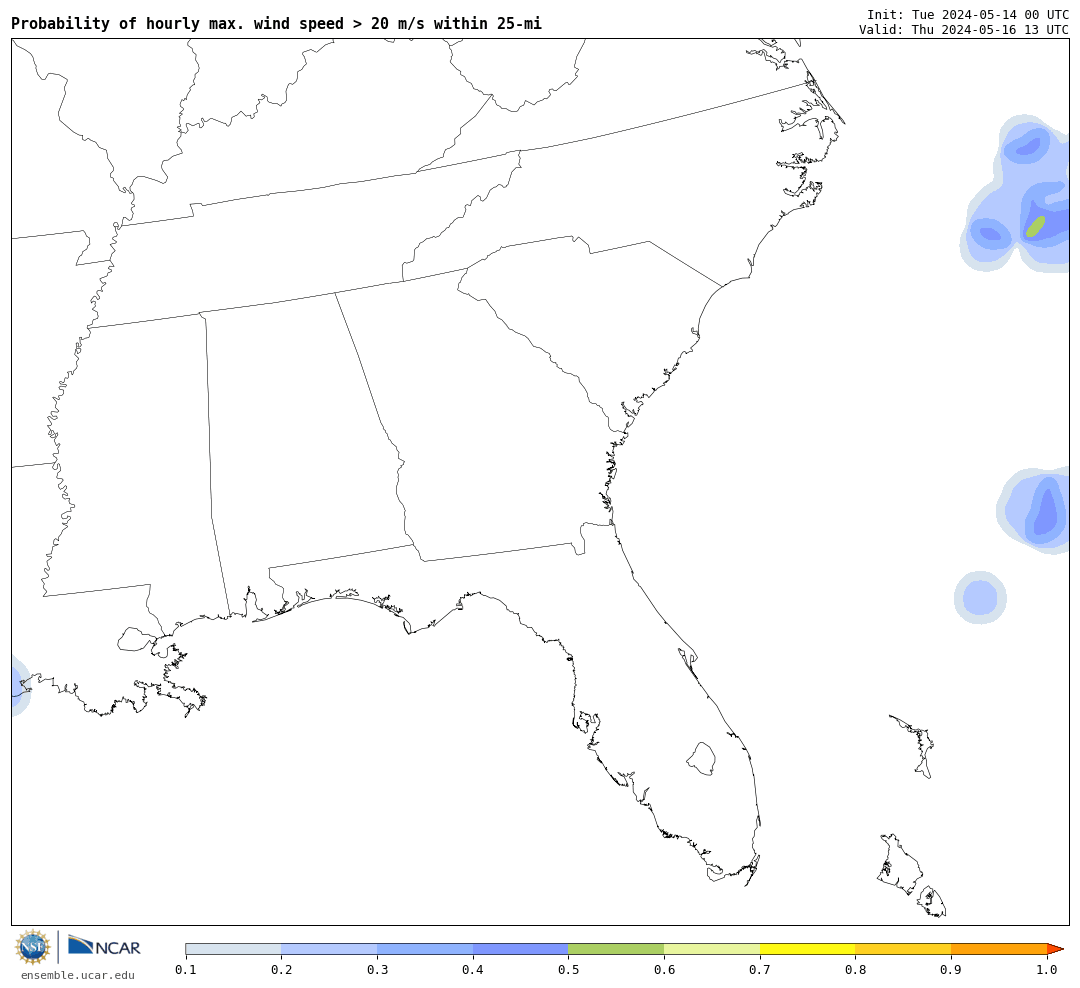This screenshot has width=1080, height=988.
Task: Click the plot title about wind speed probability
Action: (276, 23)
